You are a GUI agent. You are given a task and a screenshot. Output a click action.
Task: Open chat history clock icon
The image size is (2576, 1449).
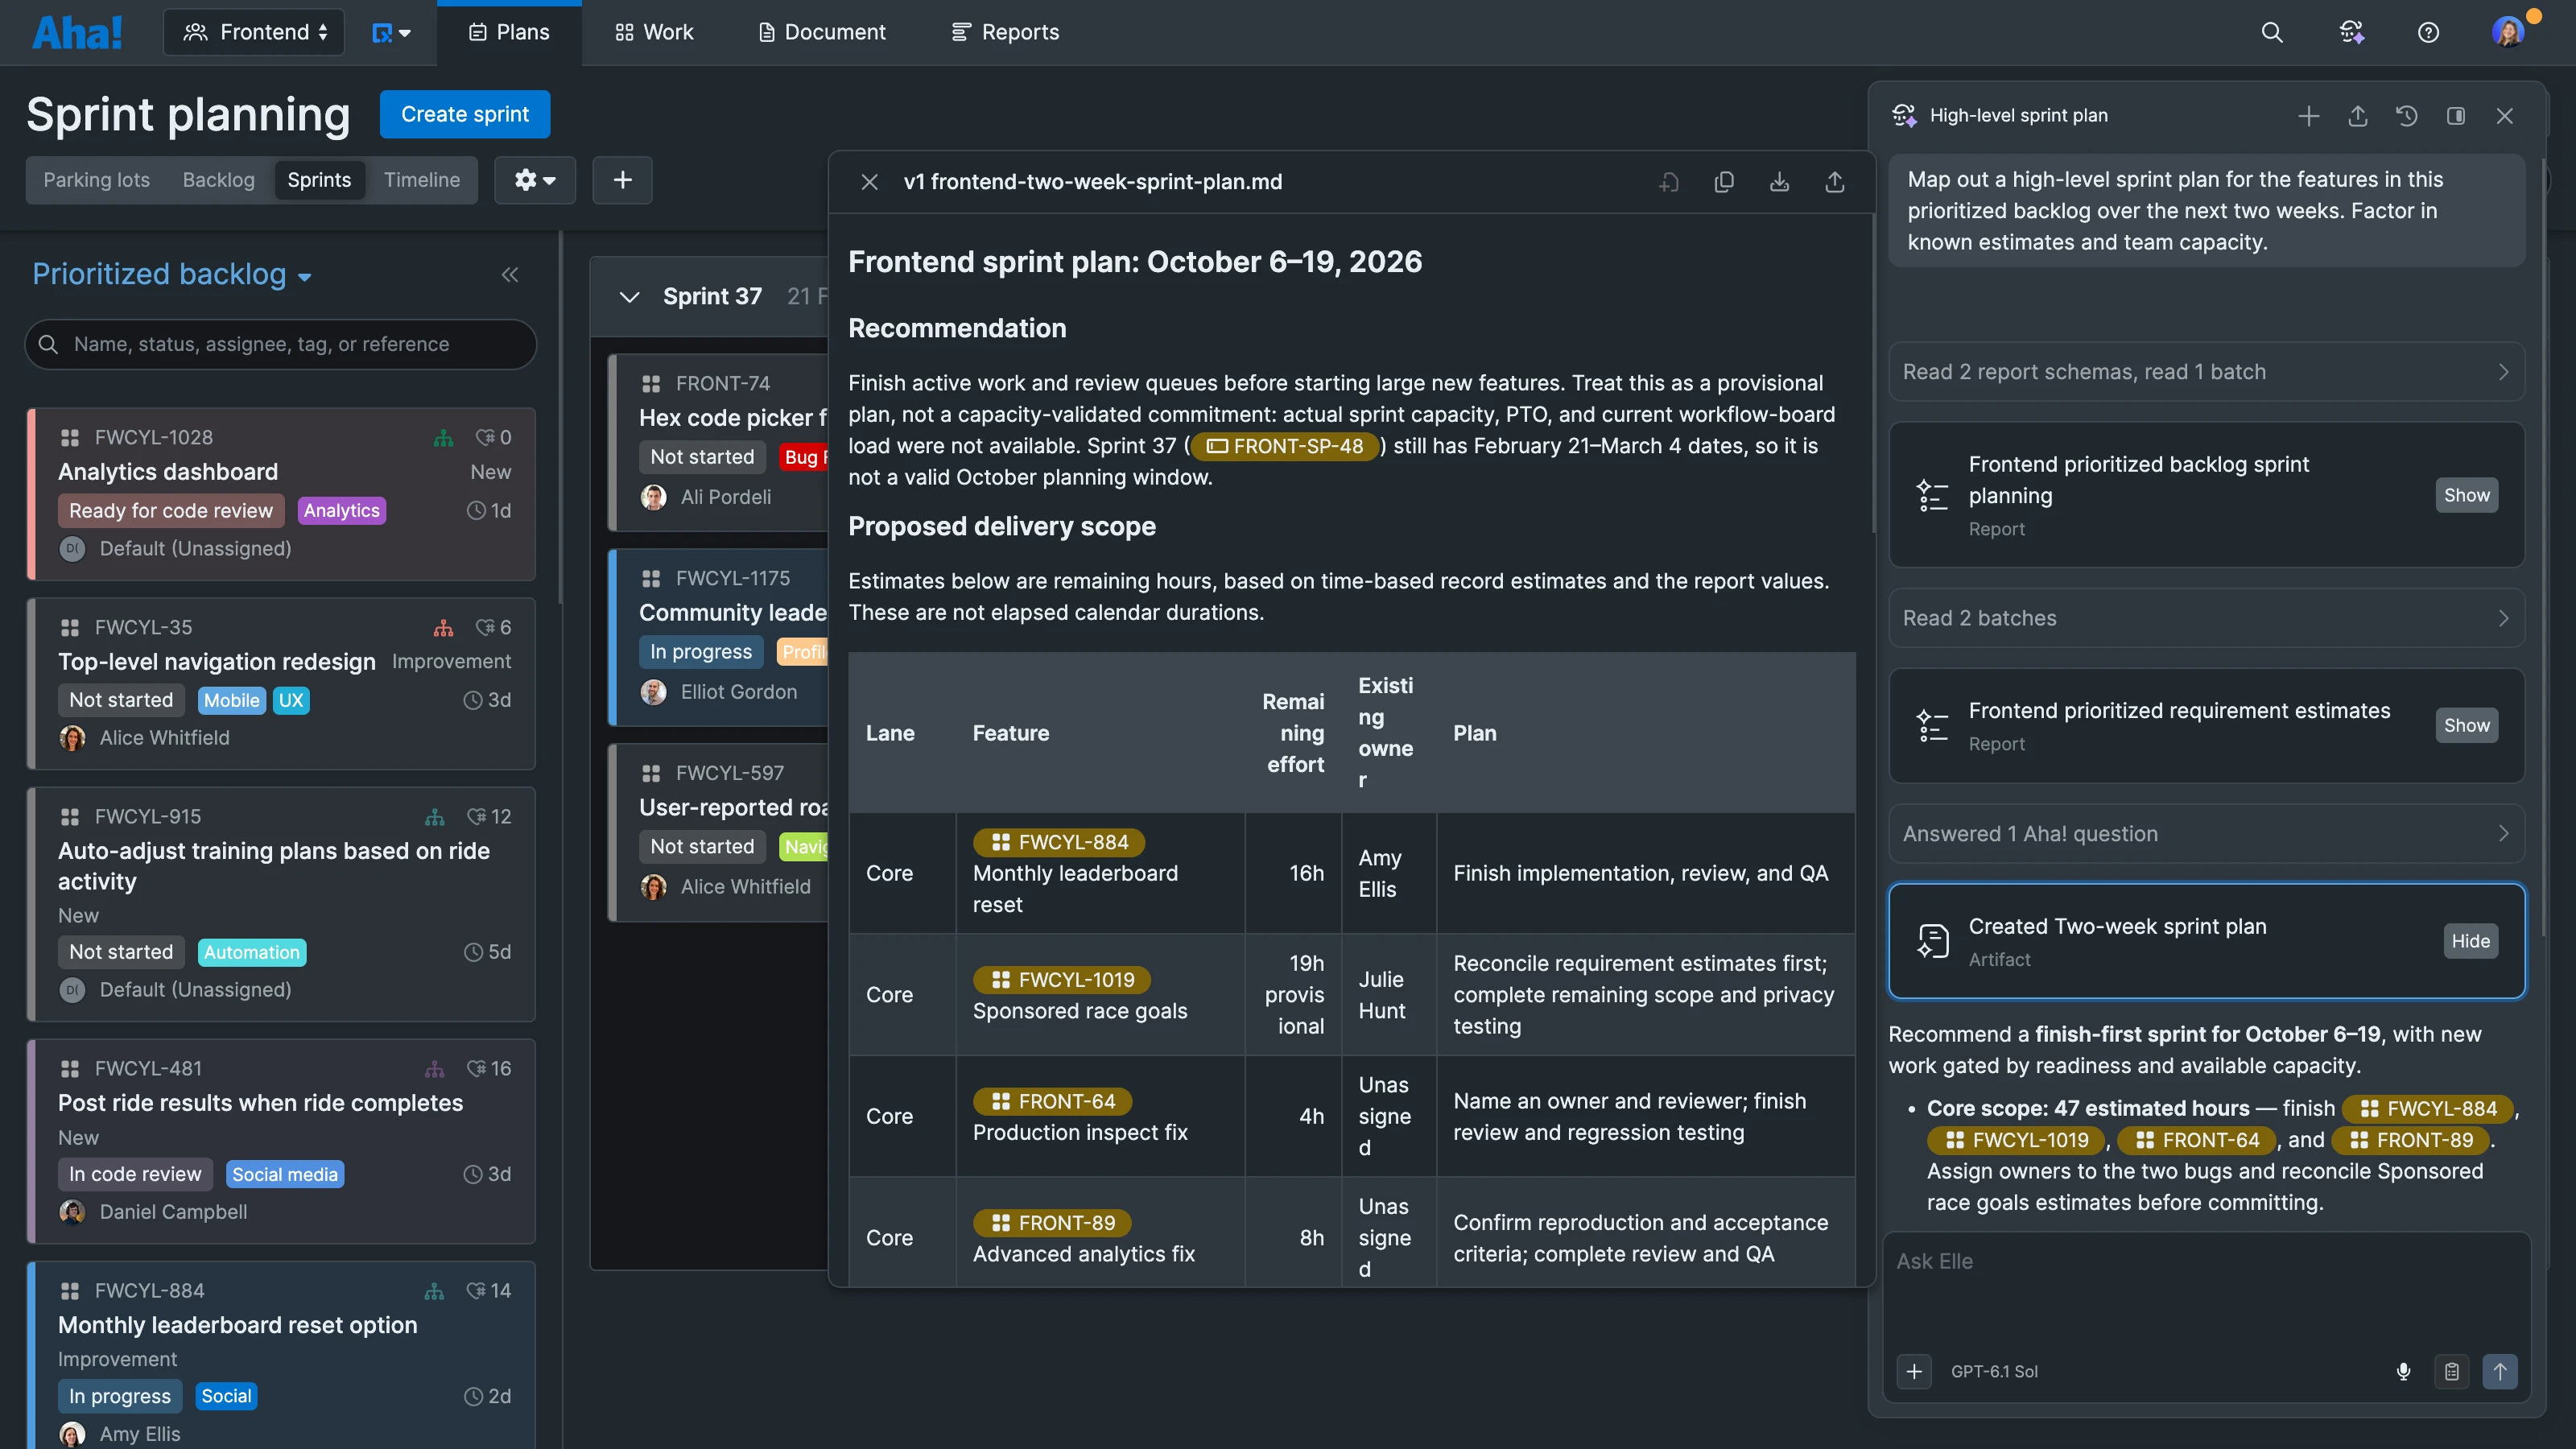click(2407, 116)
